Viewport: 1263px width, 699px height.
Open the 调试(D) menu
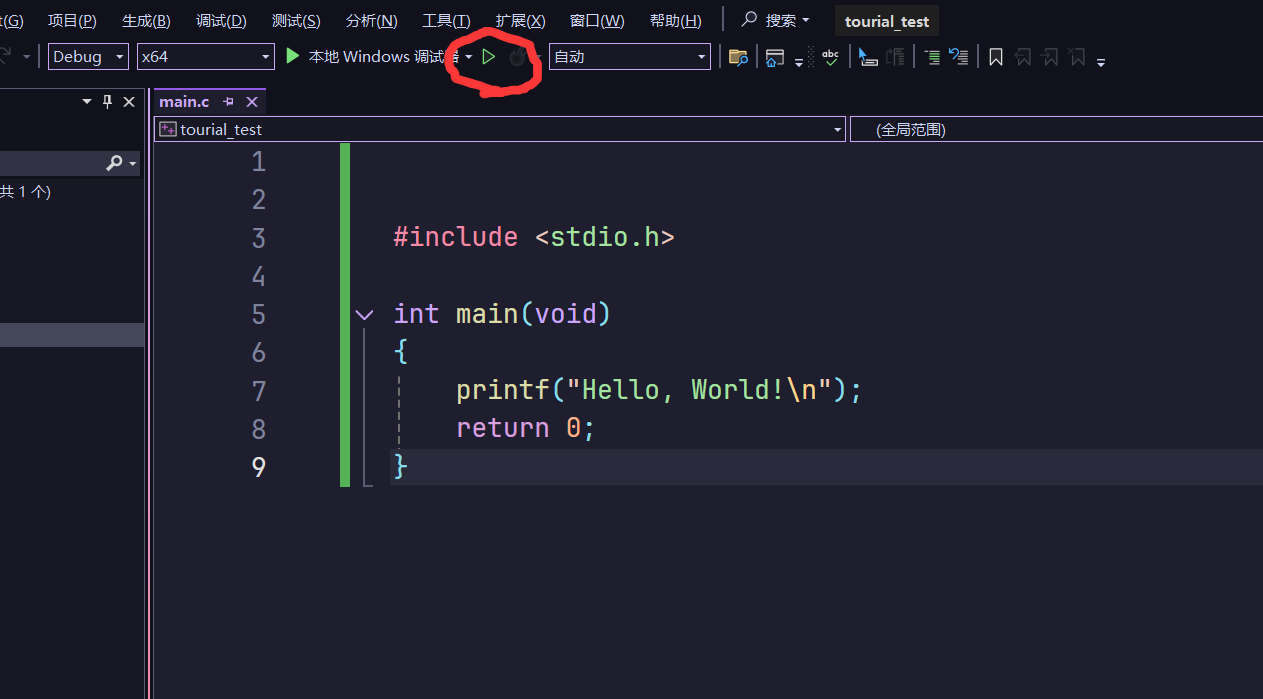[221, 21]
